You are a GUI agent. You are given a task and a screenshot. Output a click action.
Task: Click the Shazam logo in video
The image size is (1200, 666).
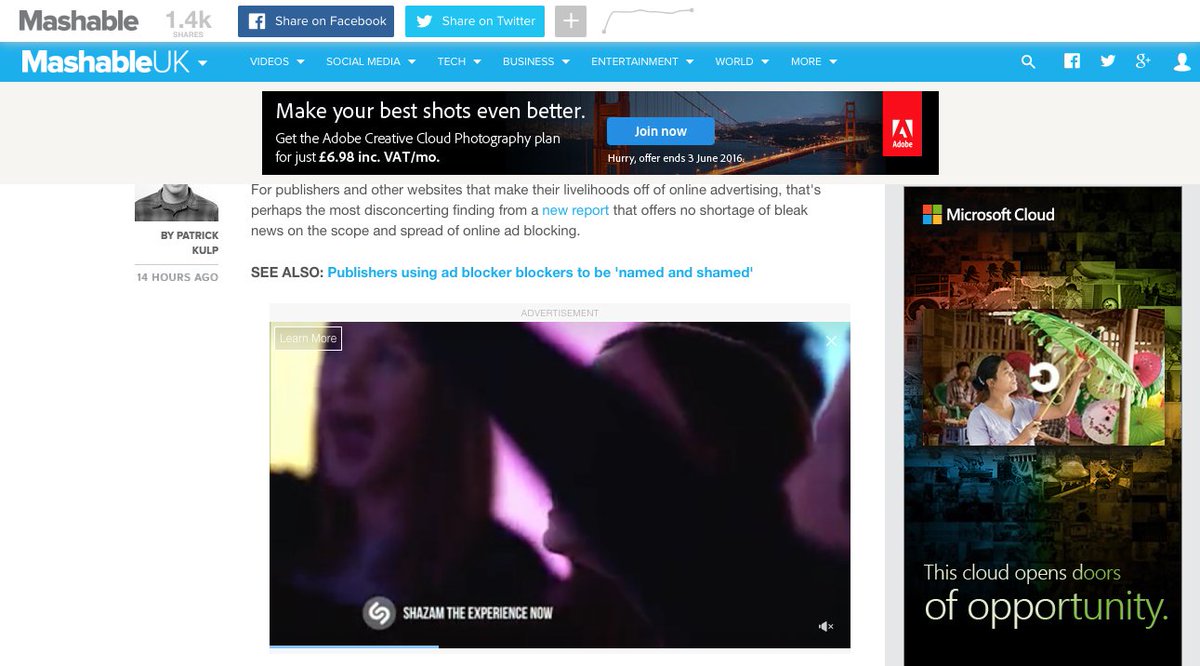tap(379, 612)
